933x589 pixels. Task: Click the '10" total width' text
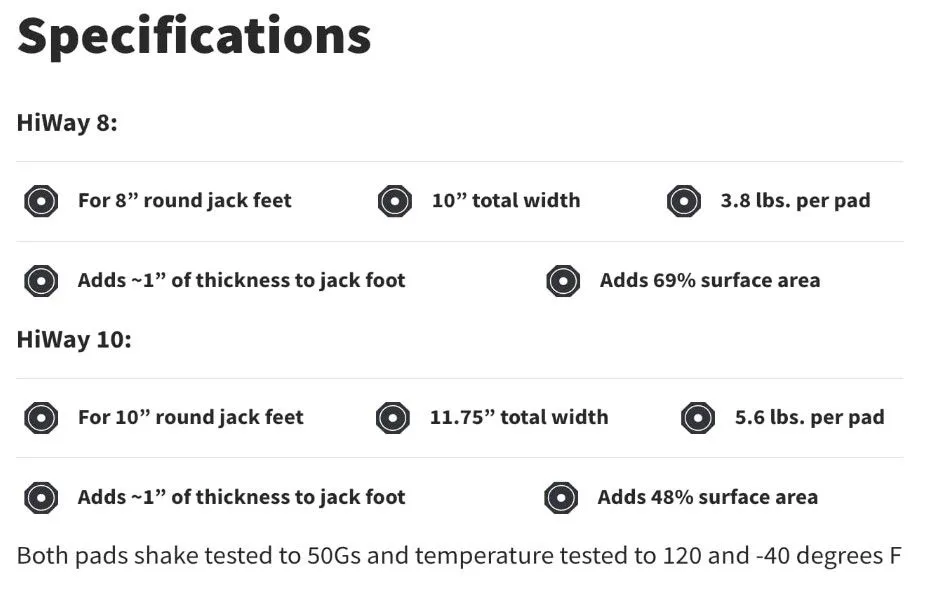(x=506, y=200)
